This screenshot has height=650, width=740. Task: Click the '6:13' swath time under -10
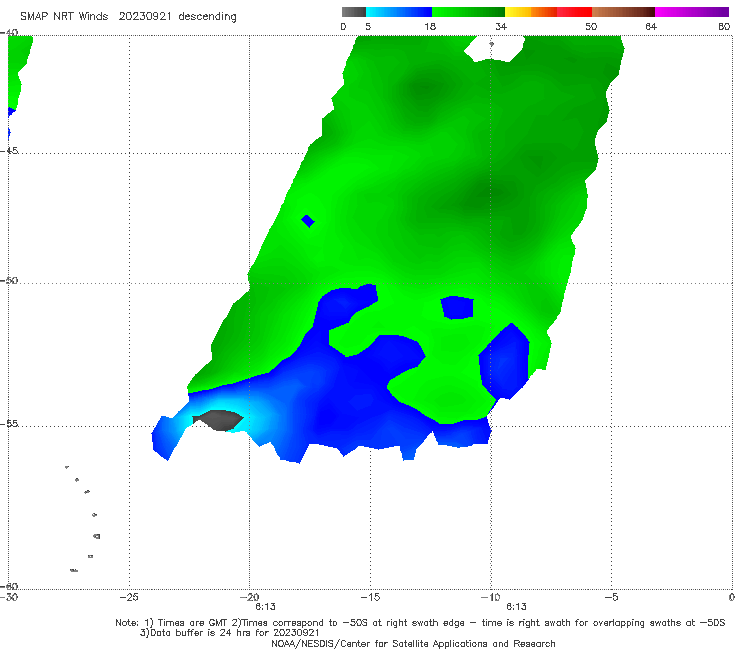pyautogui.click(x=516, y=607)
